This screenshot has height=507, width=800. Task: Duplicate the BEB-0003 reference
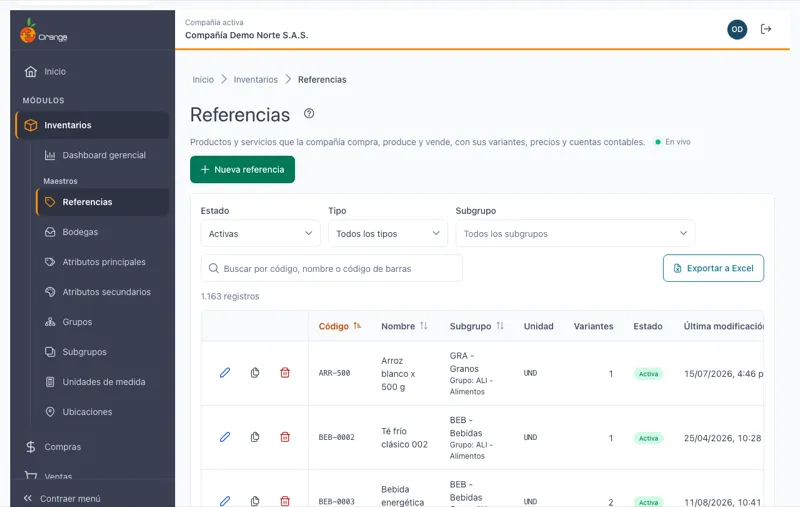pyautogui.click(x=255, y=501)
